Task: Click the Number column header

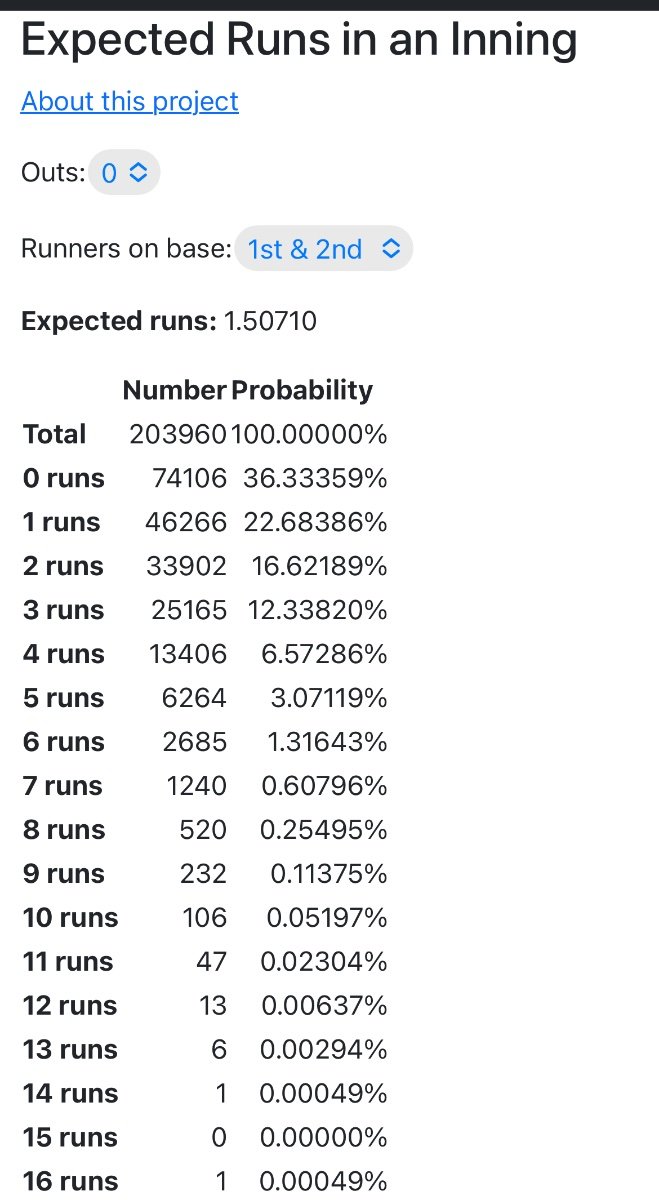Action: (175, 390)
